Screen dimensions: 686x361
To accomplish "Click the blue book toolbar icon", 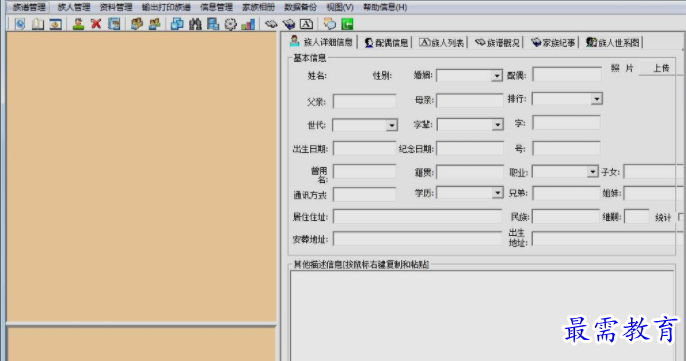I will (x=289, y=24).
